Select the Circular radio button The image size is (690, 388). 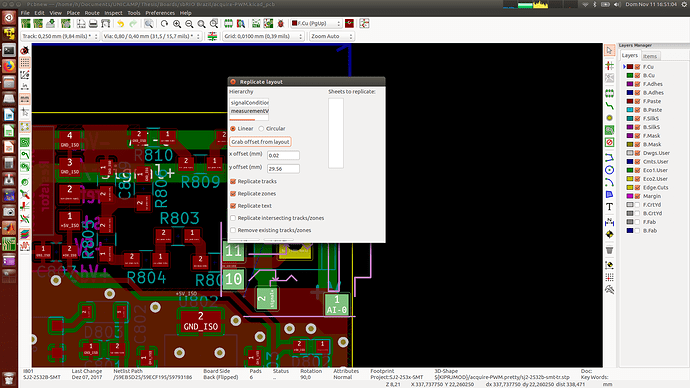click(261, 128)
